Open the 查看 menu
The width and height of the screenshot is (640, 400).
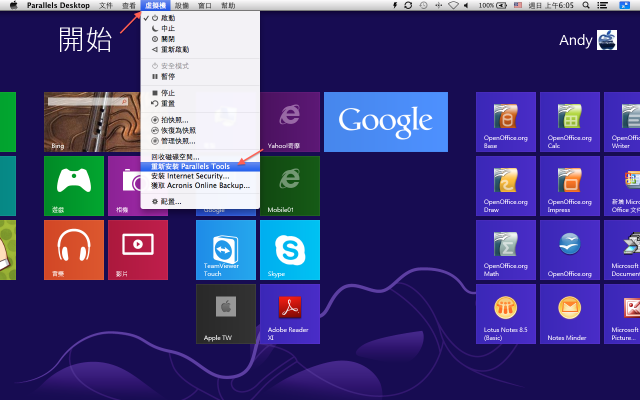(129, 5)
